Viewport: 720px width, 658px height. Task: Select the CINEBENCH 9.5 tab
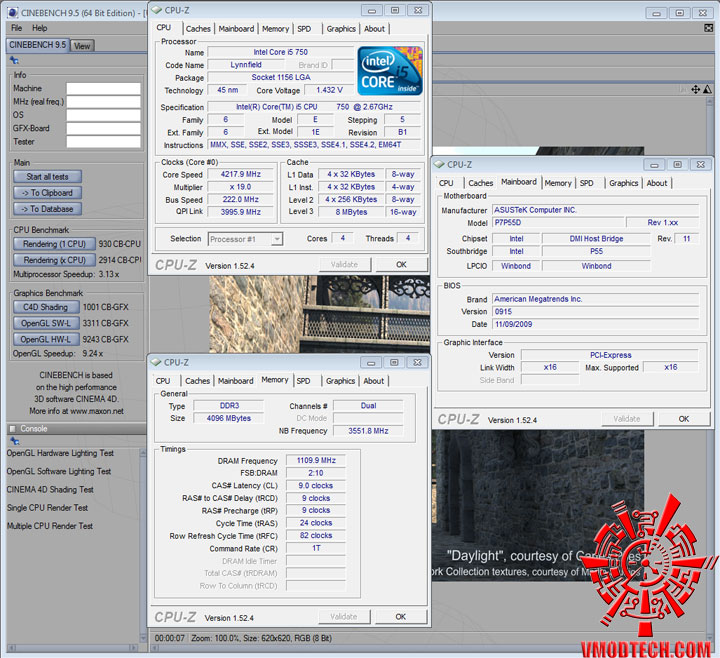[38, 45]
